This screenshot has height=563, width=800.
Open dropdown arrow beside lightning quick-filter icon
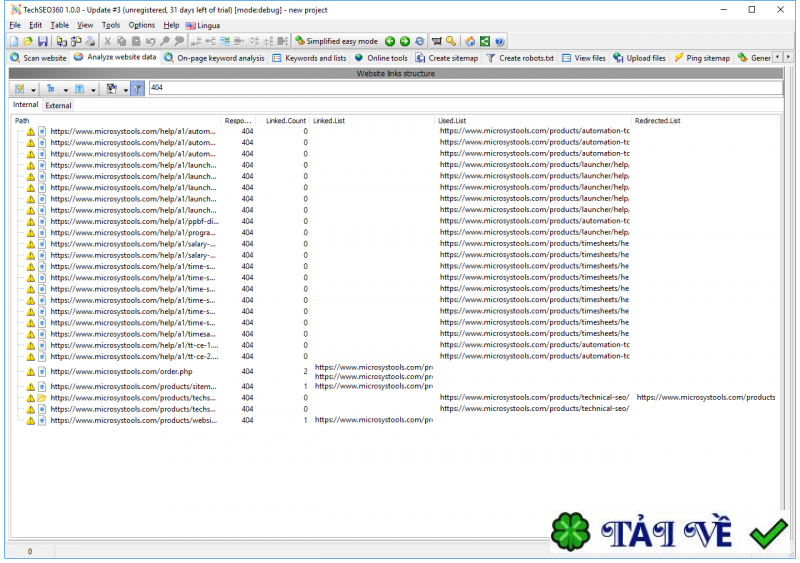tap(33, 90)
